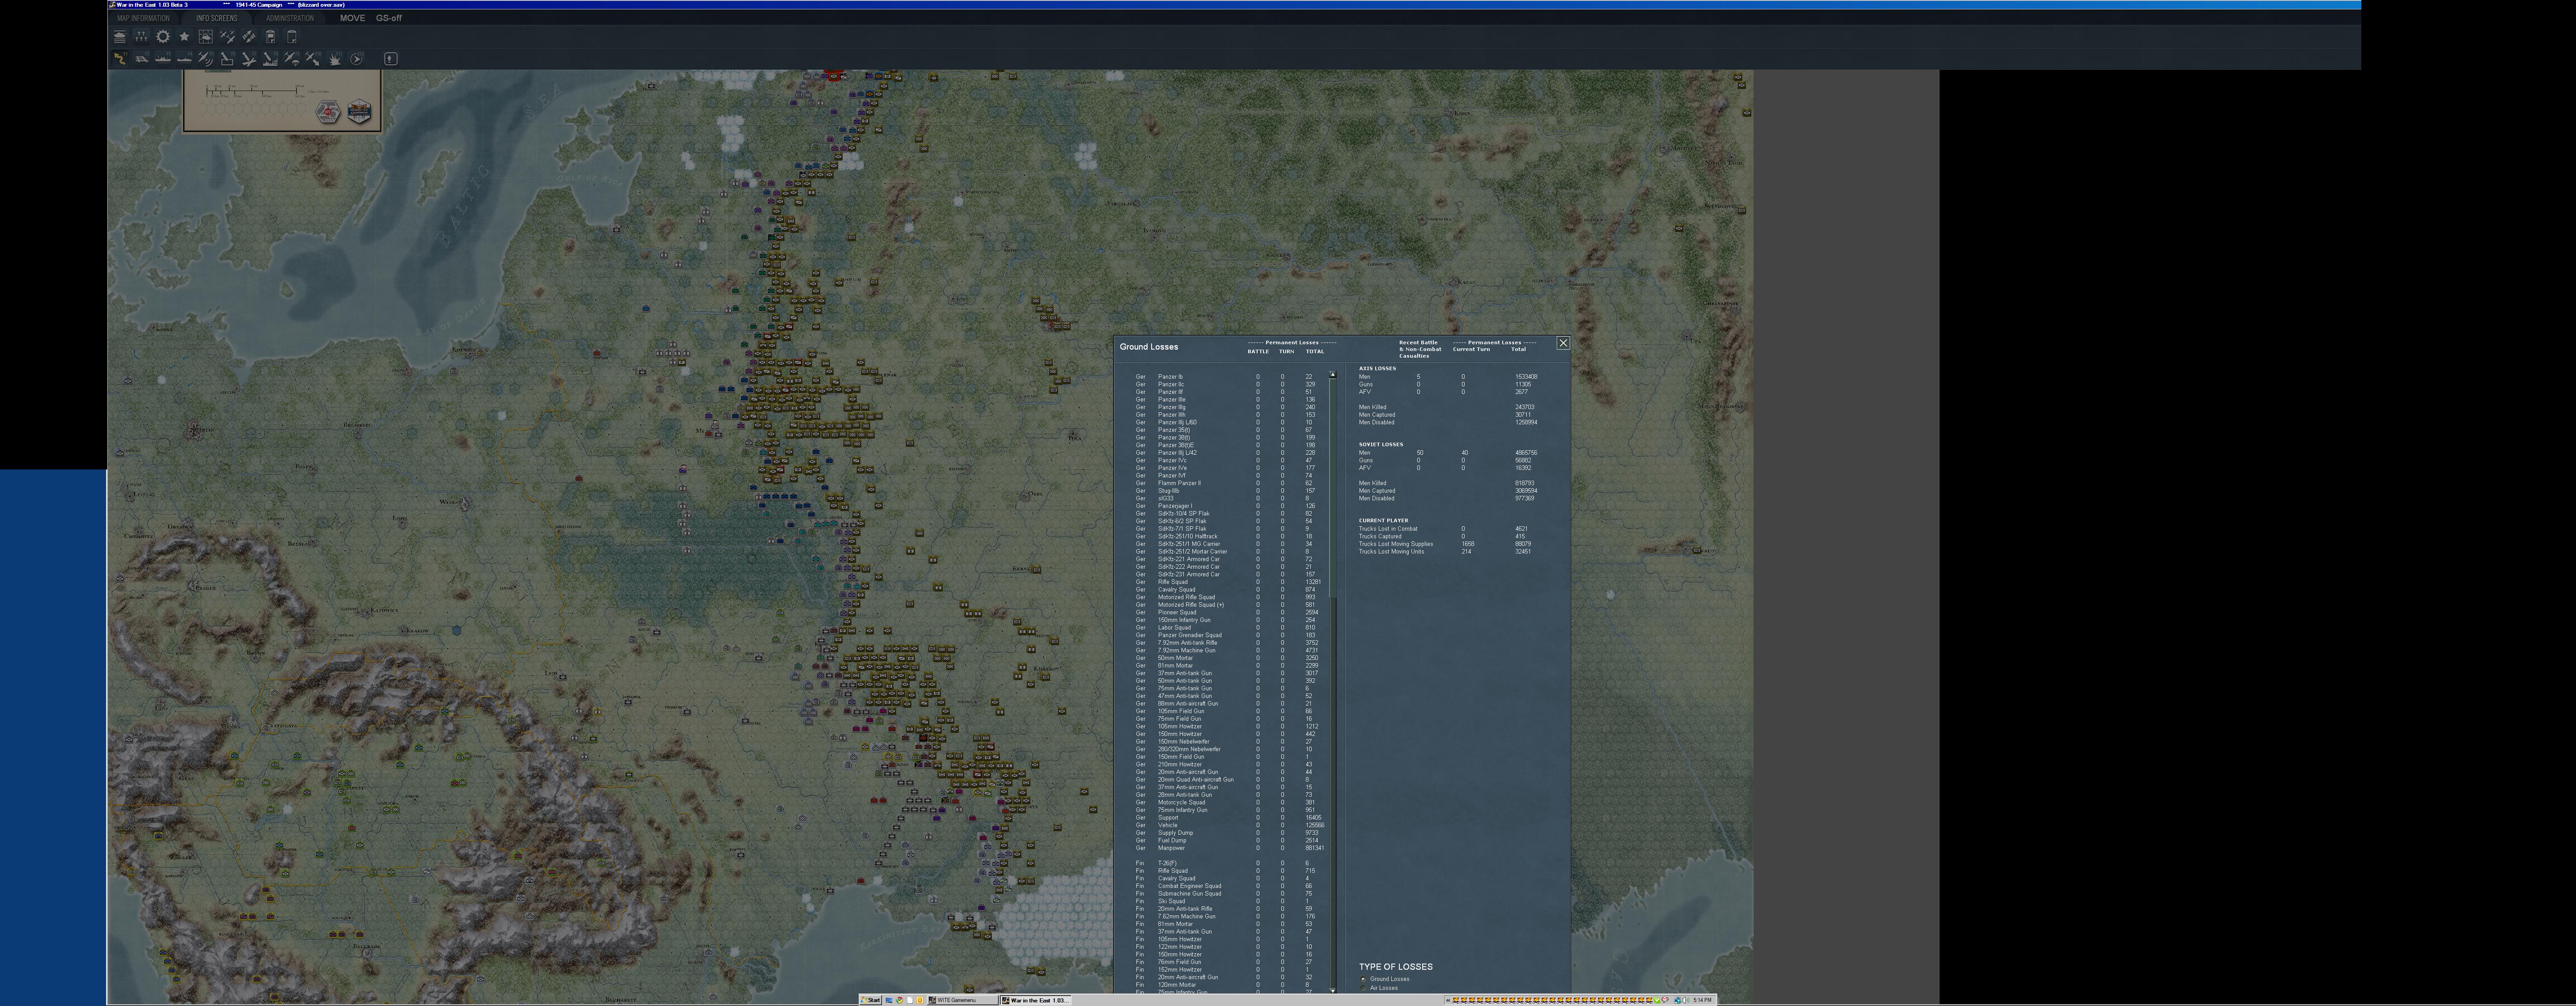2576x1006 pixels.
Task: Click War in the East taskbar button
Action: pos(1036,1000)
